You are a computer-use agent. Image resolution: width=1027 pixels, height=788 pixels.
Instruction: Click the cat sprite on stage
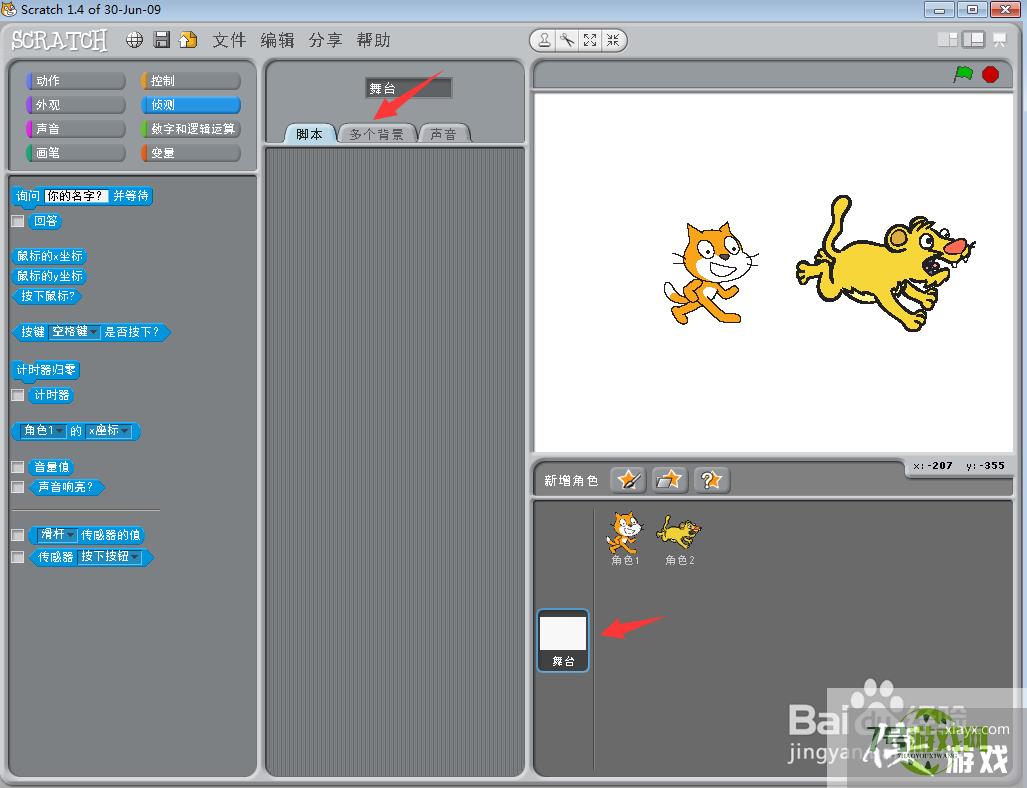[x=711, y=273]
